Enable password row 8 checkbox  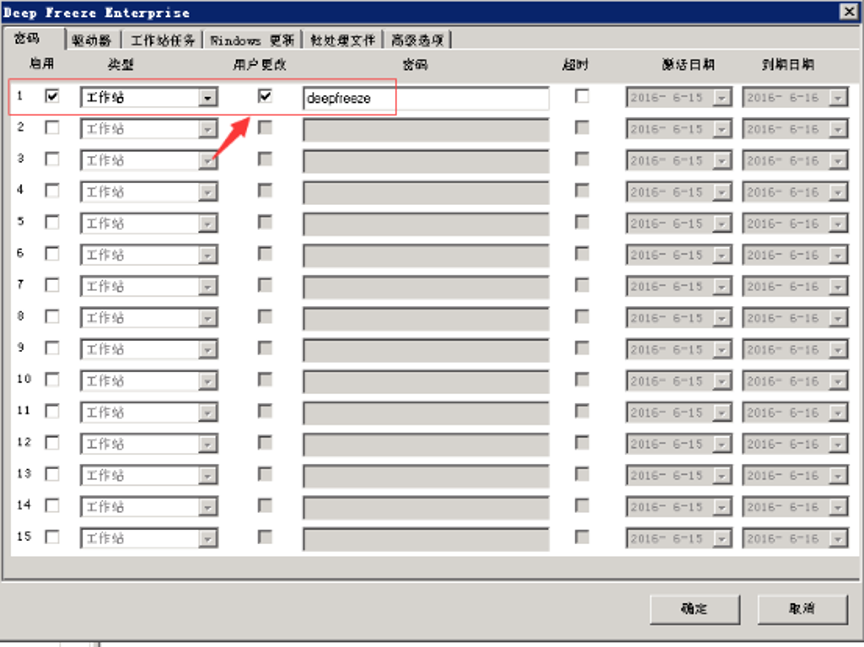pos(52,316)
